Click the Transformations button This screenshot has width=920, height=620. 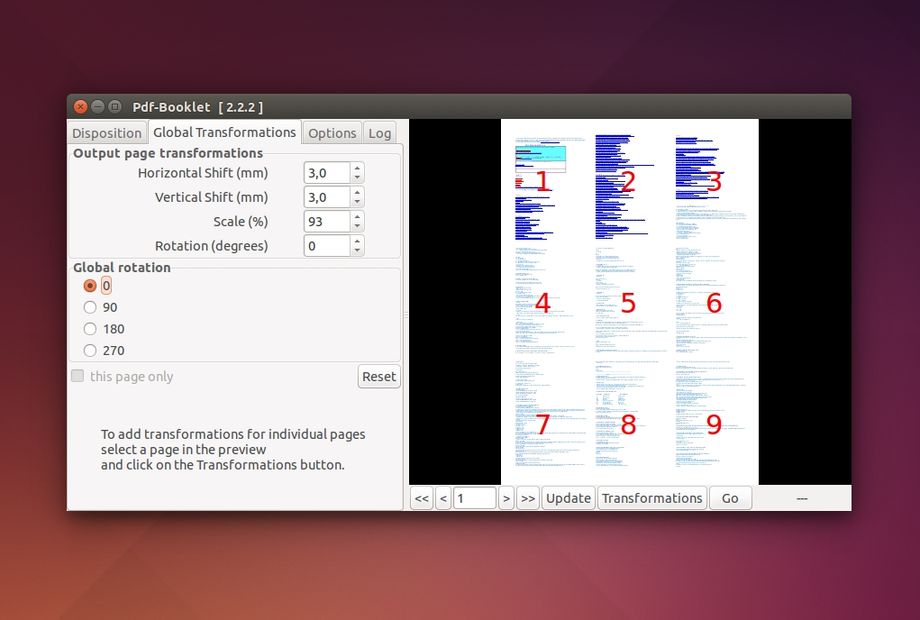click(652, 498)
